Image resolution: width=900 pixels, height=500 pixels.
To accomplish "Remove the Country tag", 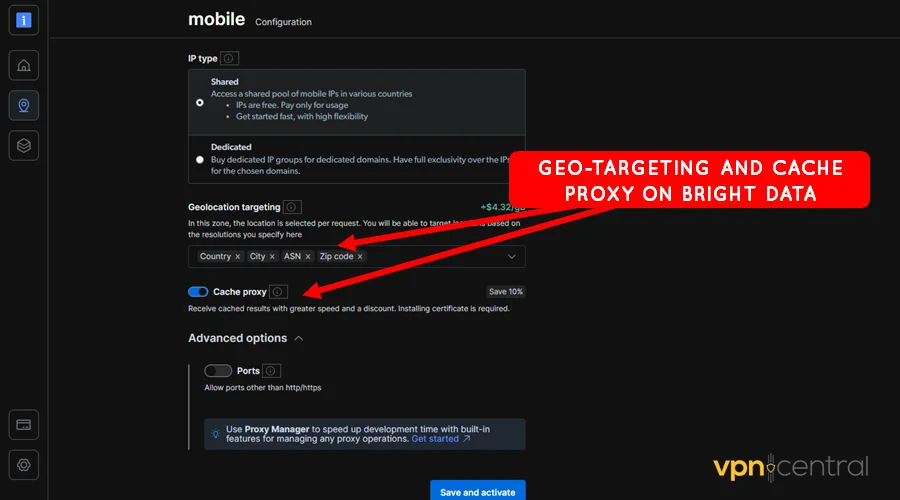I will [238, 257].
